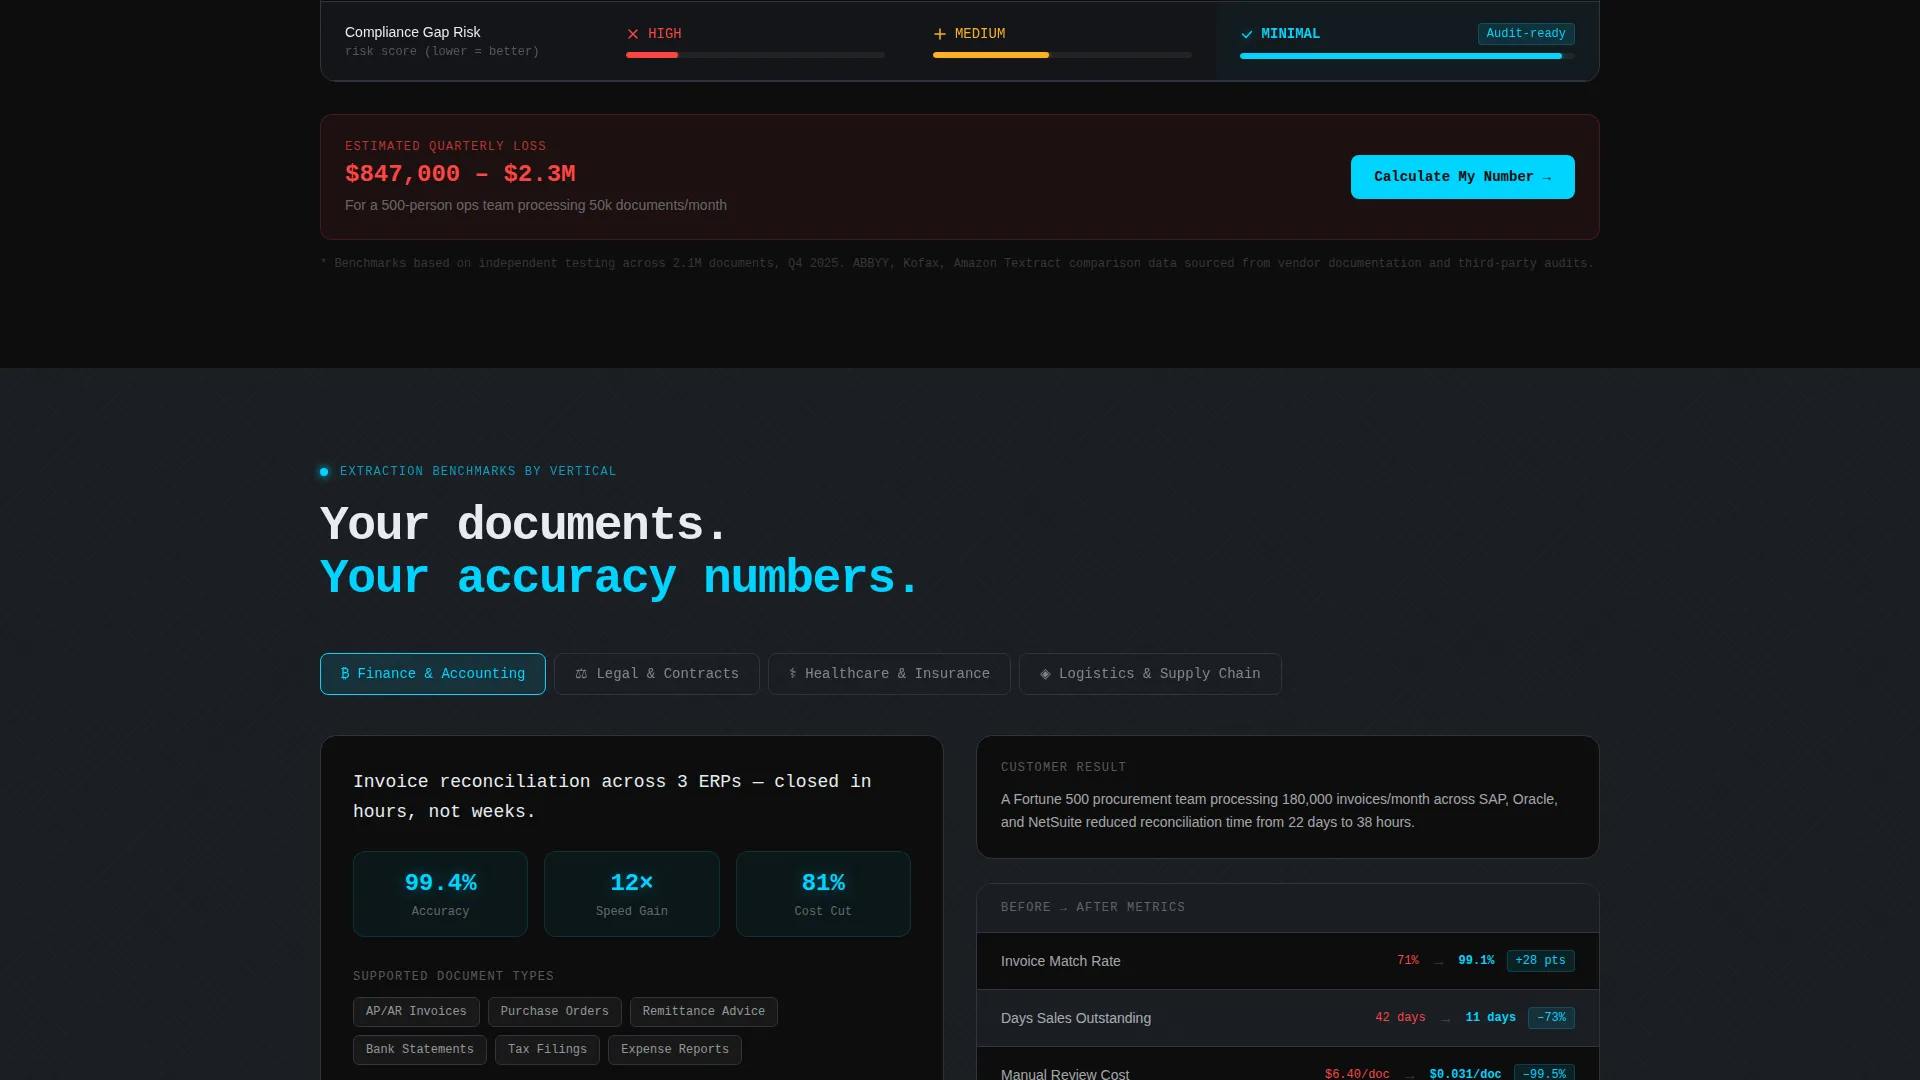The image size is (1920, 1080).
Task: Click the 11 days after value
Action: pos(1490,1017)
